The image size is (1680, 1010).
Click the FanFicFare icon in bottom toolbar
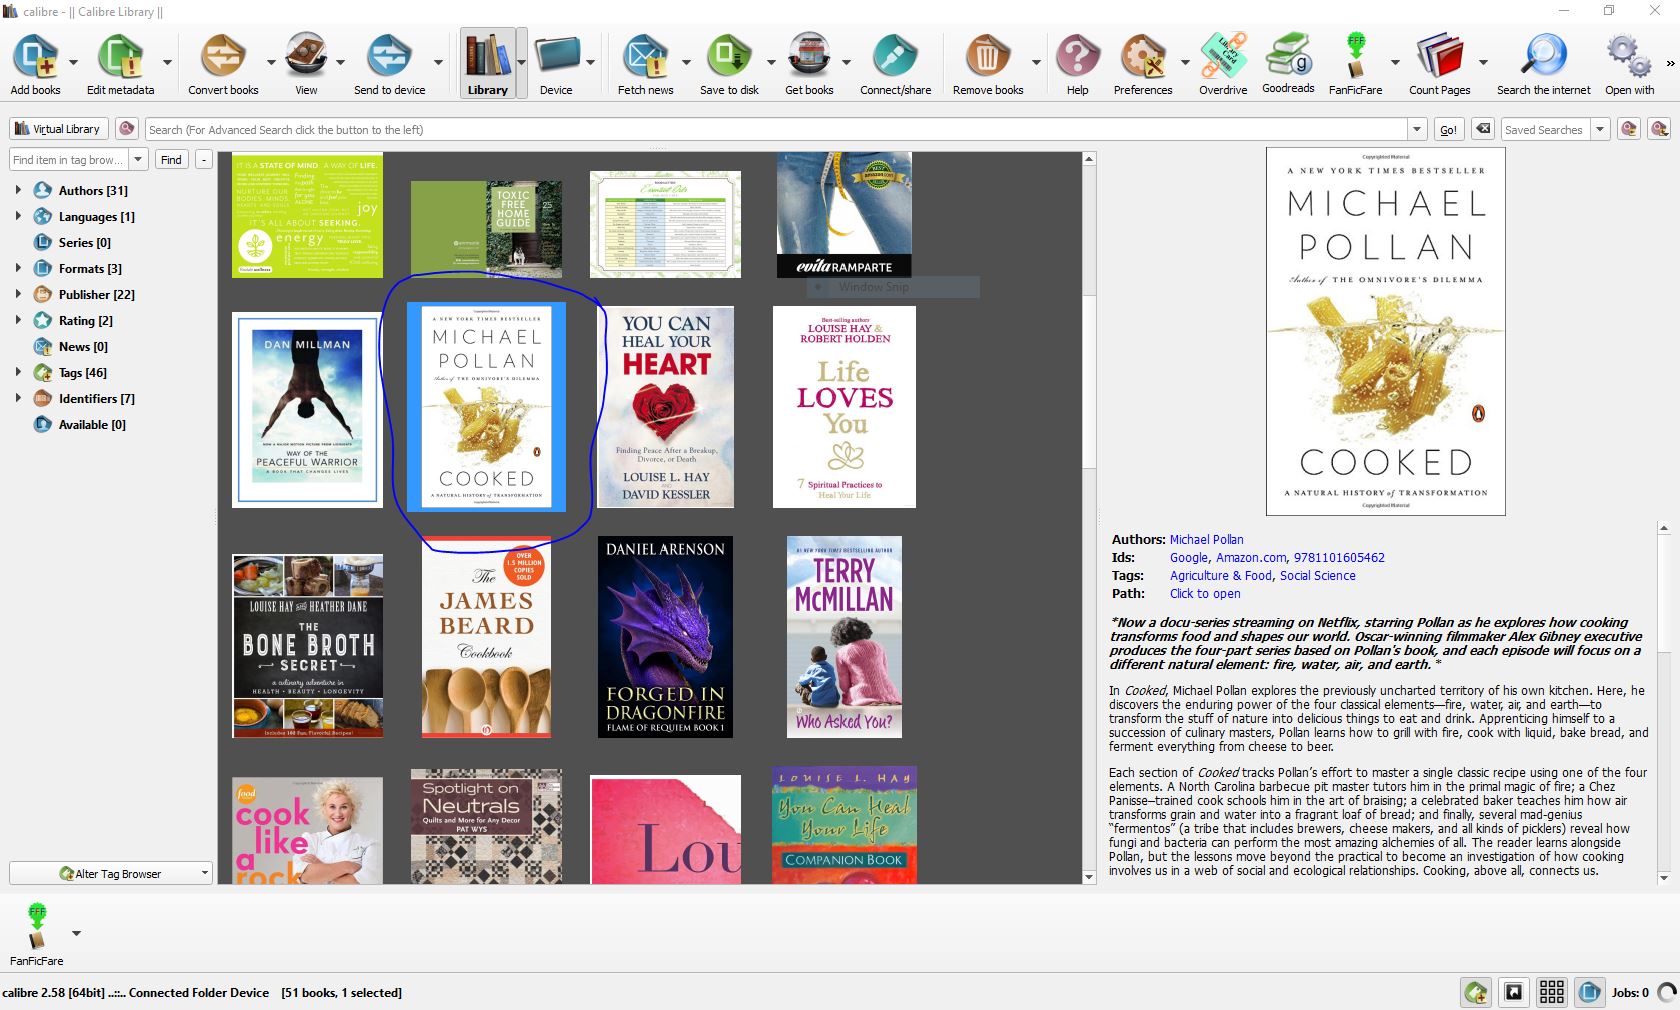pyautogui.click(x=36, y=927)
